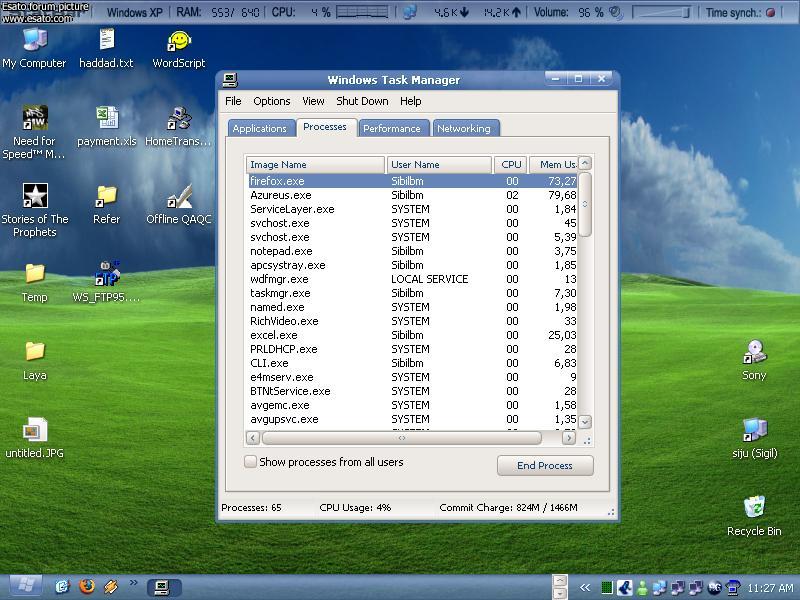Click the End Process button
This screenshot has height=600, width=800.
point(545,466)
